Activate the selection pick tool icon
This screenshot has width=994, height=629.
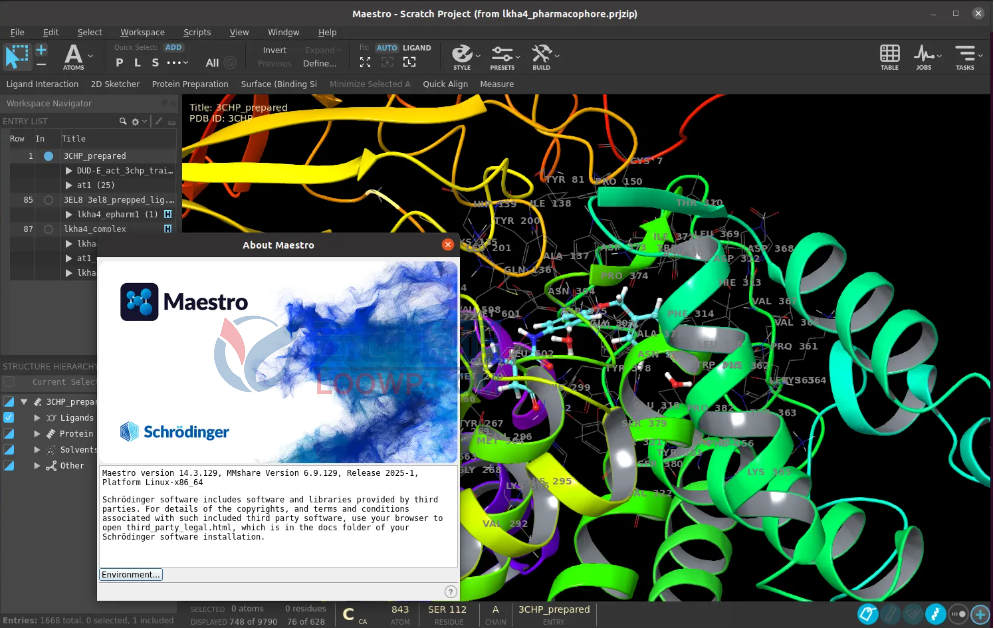tap(16, 56)
